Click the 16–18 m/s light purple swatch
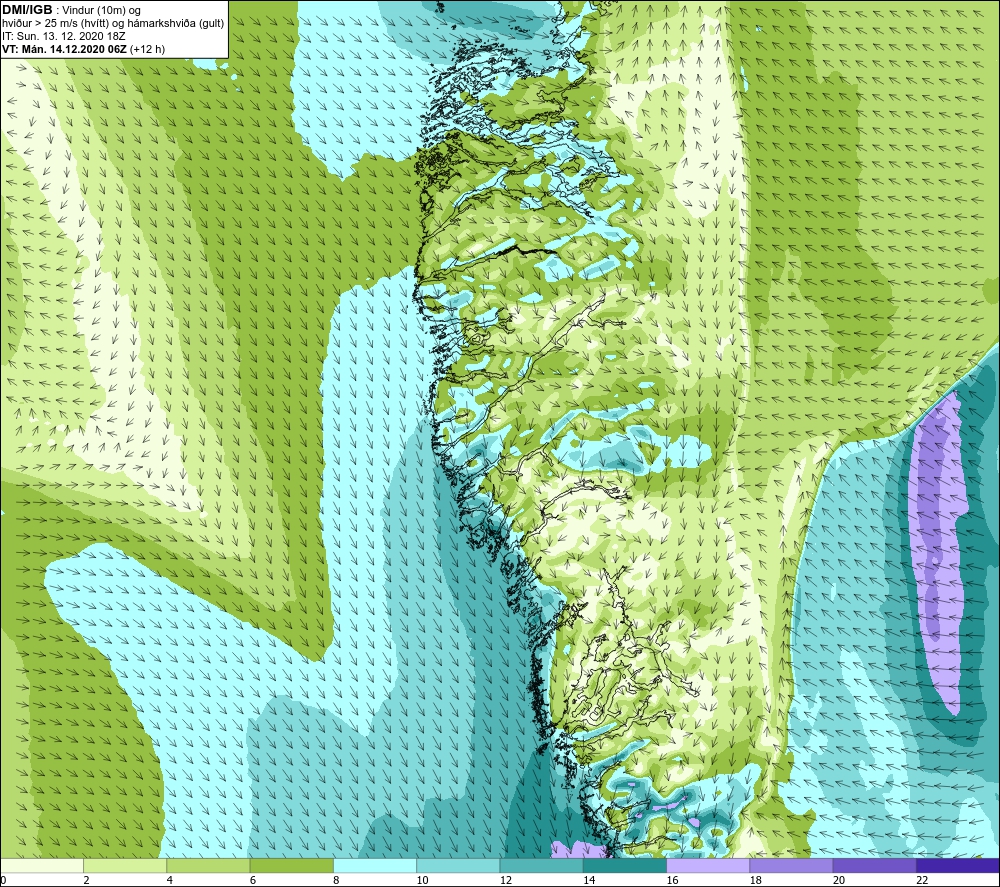The width and height of the screenshot is (1000, 887). [x=708, y=865]
